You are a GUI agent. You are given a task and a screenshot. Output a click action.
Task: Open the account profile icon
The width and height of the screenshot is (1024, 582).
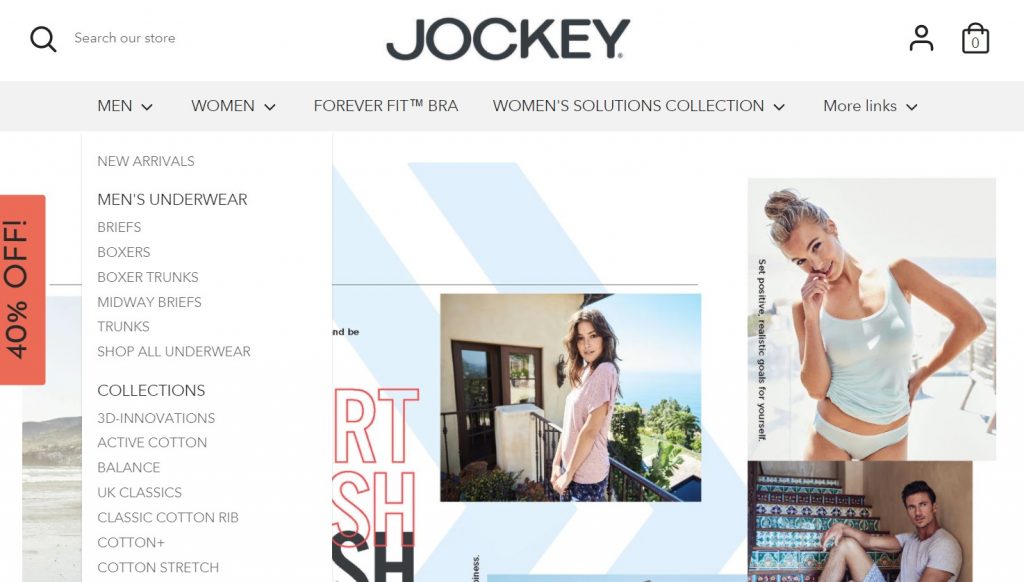(921, 38)
